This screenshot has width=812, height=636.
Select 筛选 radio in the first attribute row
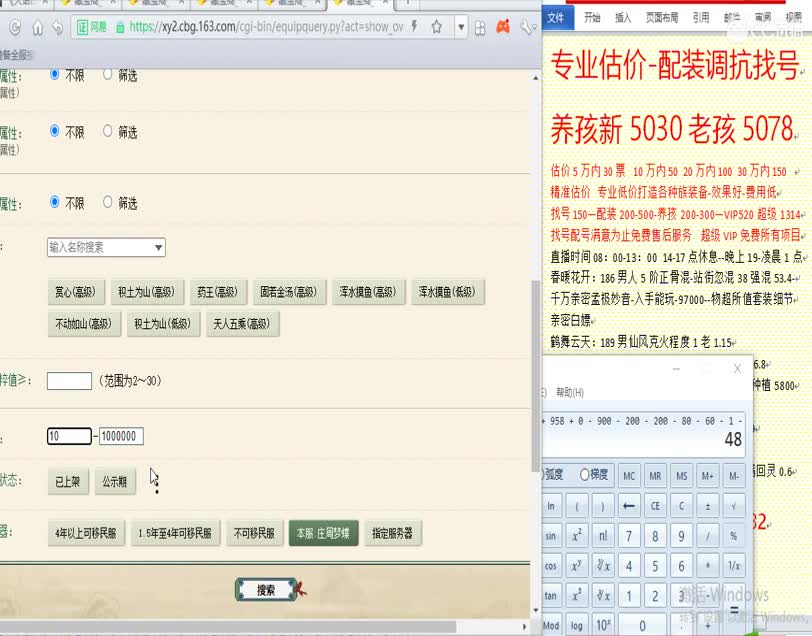pyautogui.click(x=107, y=74)
